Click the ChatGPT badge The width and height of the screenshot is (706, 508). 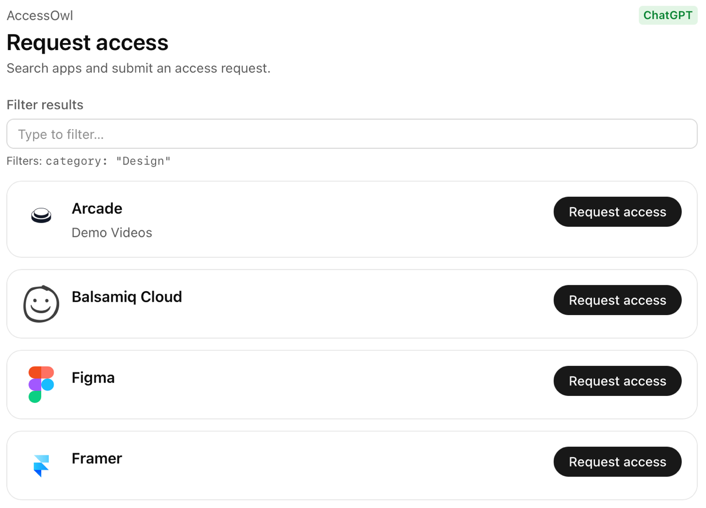667,15
